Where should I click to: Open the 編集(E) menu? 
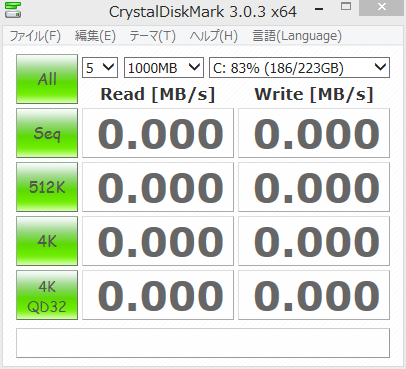tap(95, 36)
